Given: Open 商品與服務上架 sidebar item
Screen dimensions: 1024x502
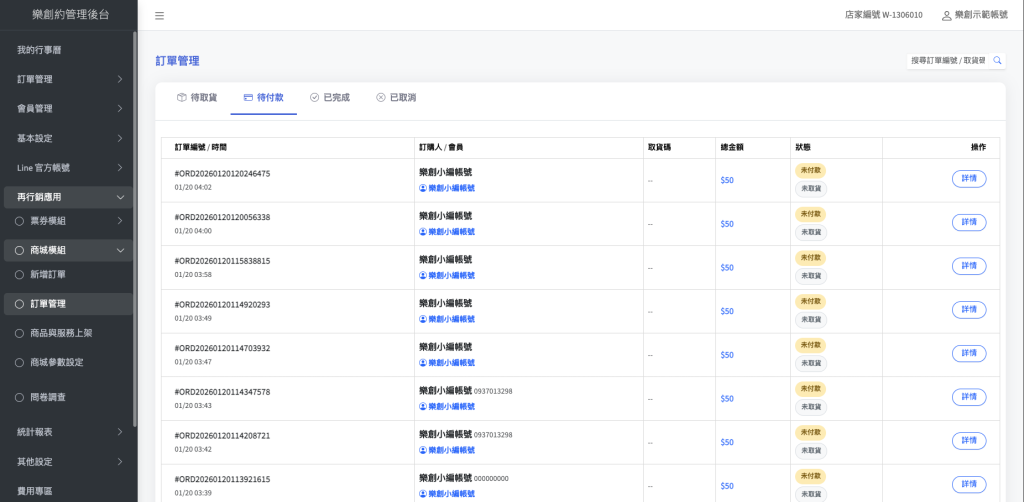Looking at the screenshot, I should point(61,333).
